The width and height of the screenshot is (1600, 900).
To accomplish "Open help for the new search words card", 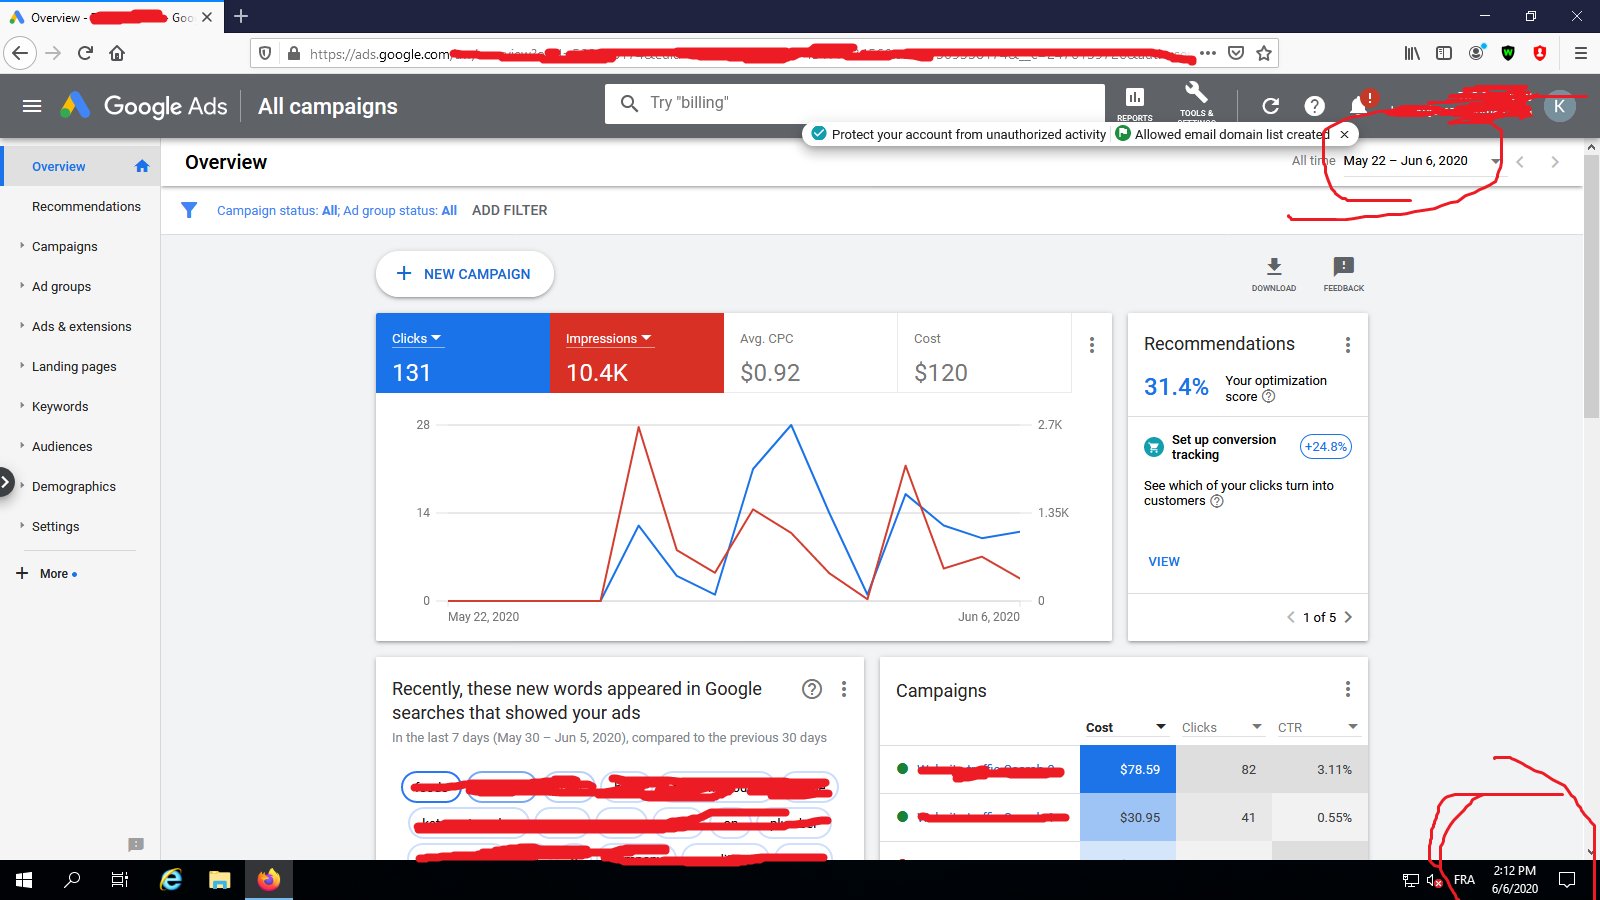I will tap(812, 689).
